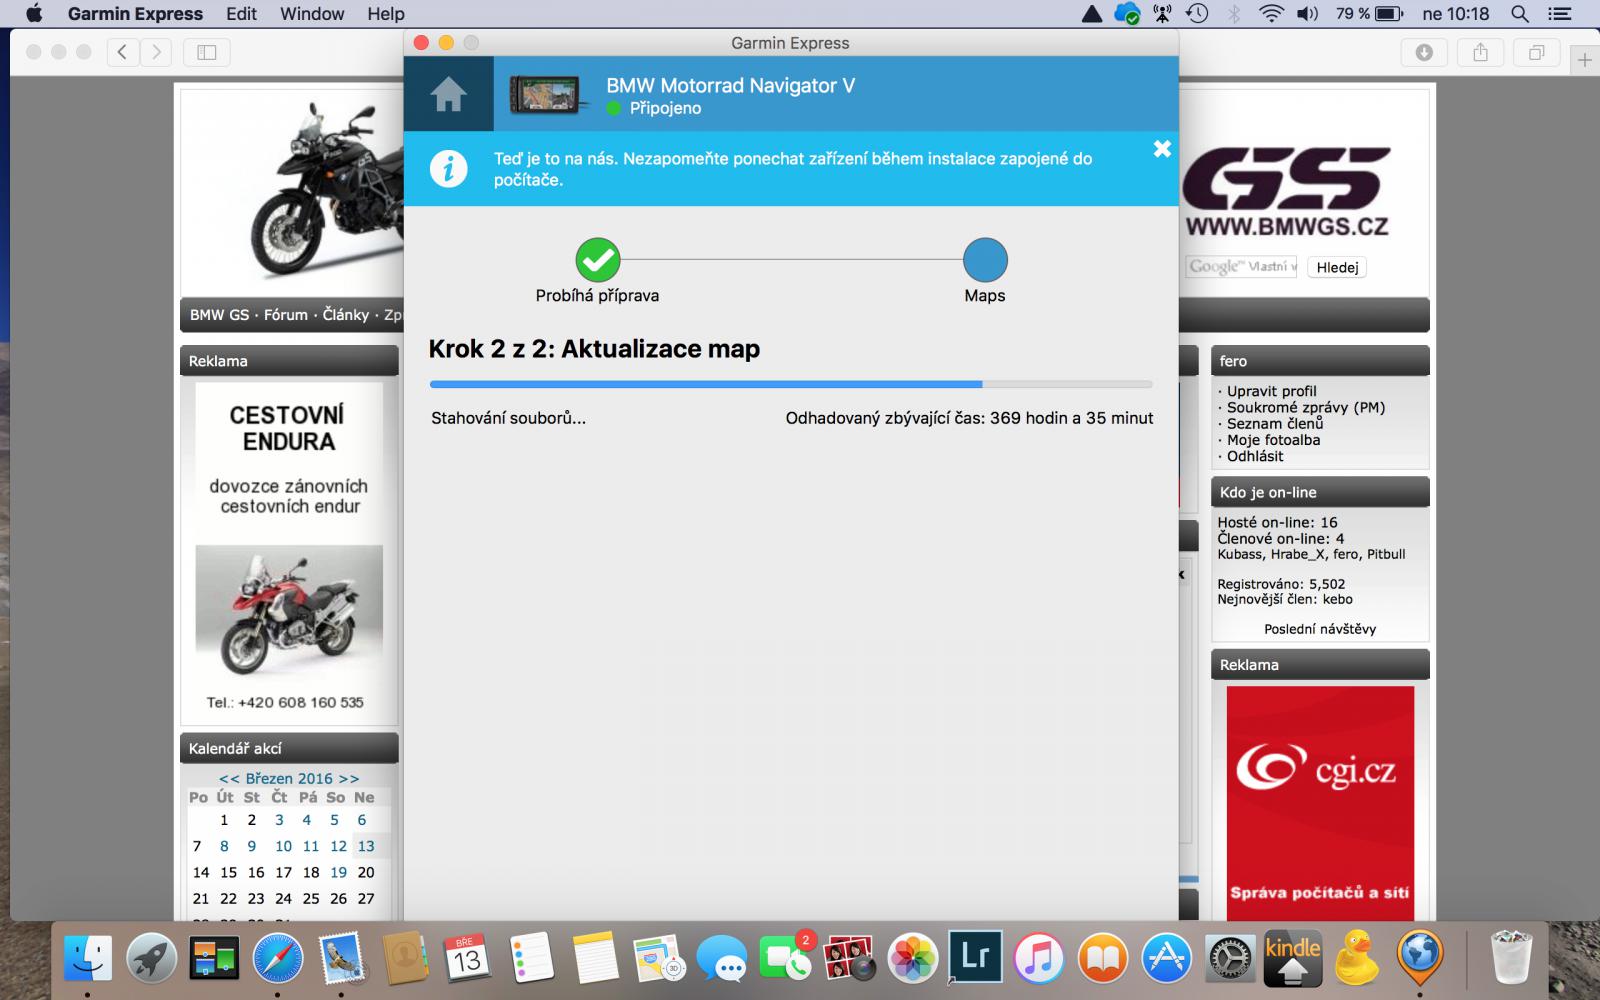Go to previous month in calendar
The image size is (1600, 1000).
click(229, 778)
